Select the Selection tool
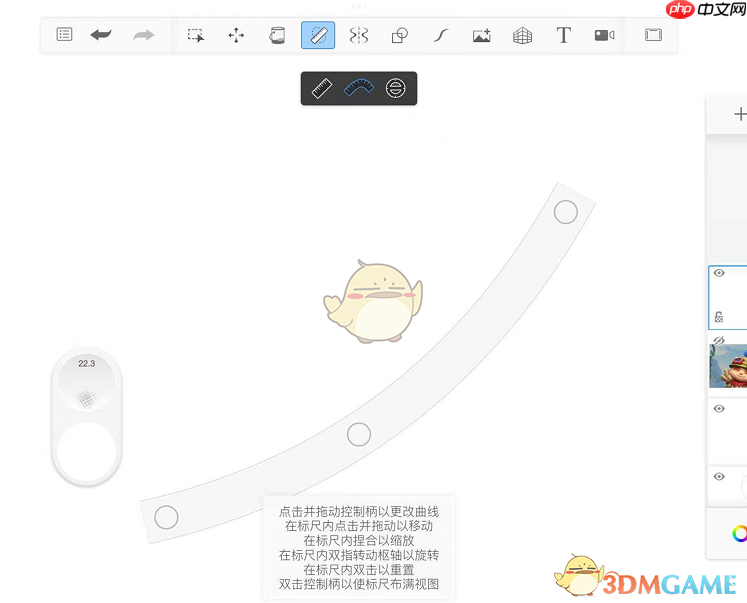This screenshot has height=603, width=747. (196, 35)
